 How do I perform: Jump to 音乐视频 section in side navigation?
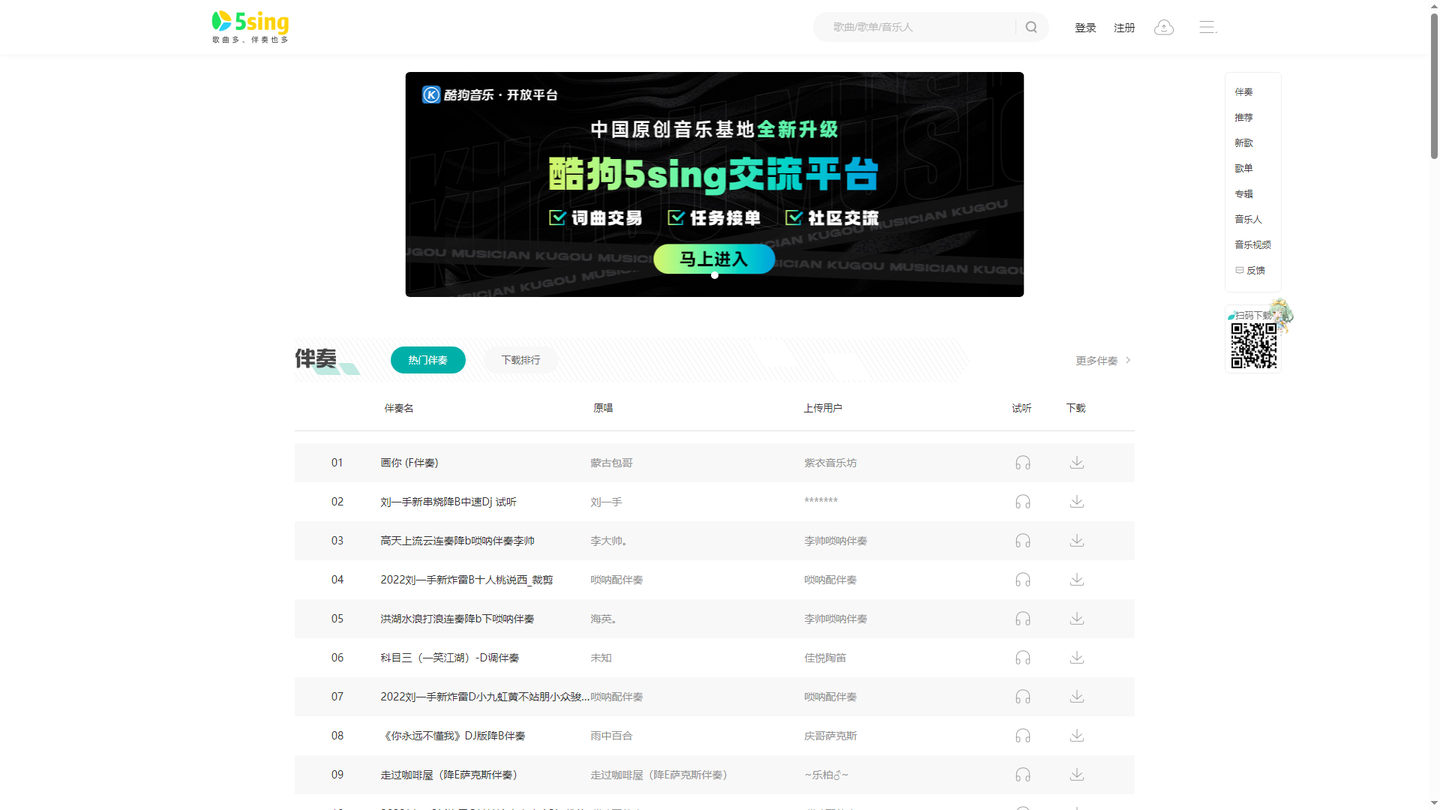click(x=1253, y=245)
